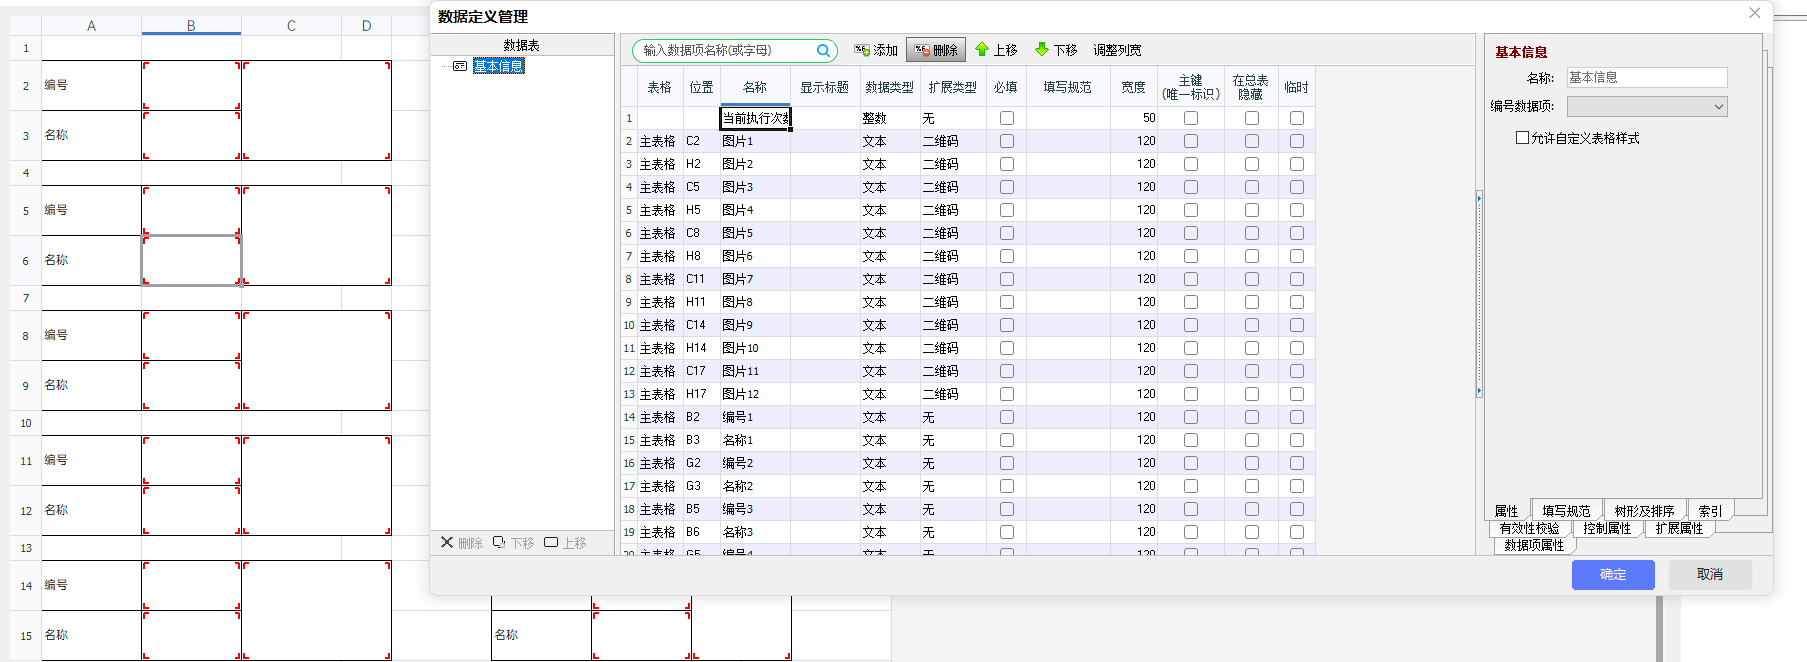Click the 确定 button

pyautogui.click(x=1612, y=575)
